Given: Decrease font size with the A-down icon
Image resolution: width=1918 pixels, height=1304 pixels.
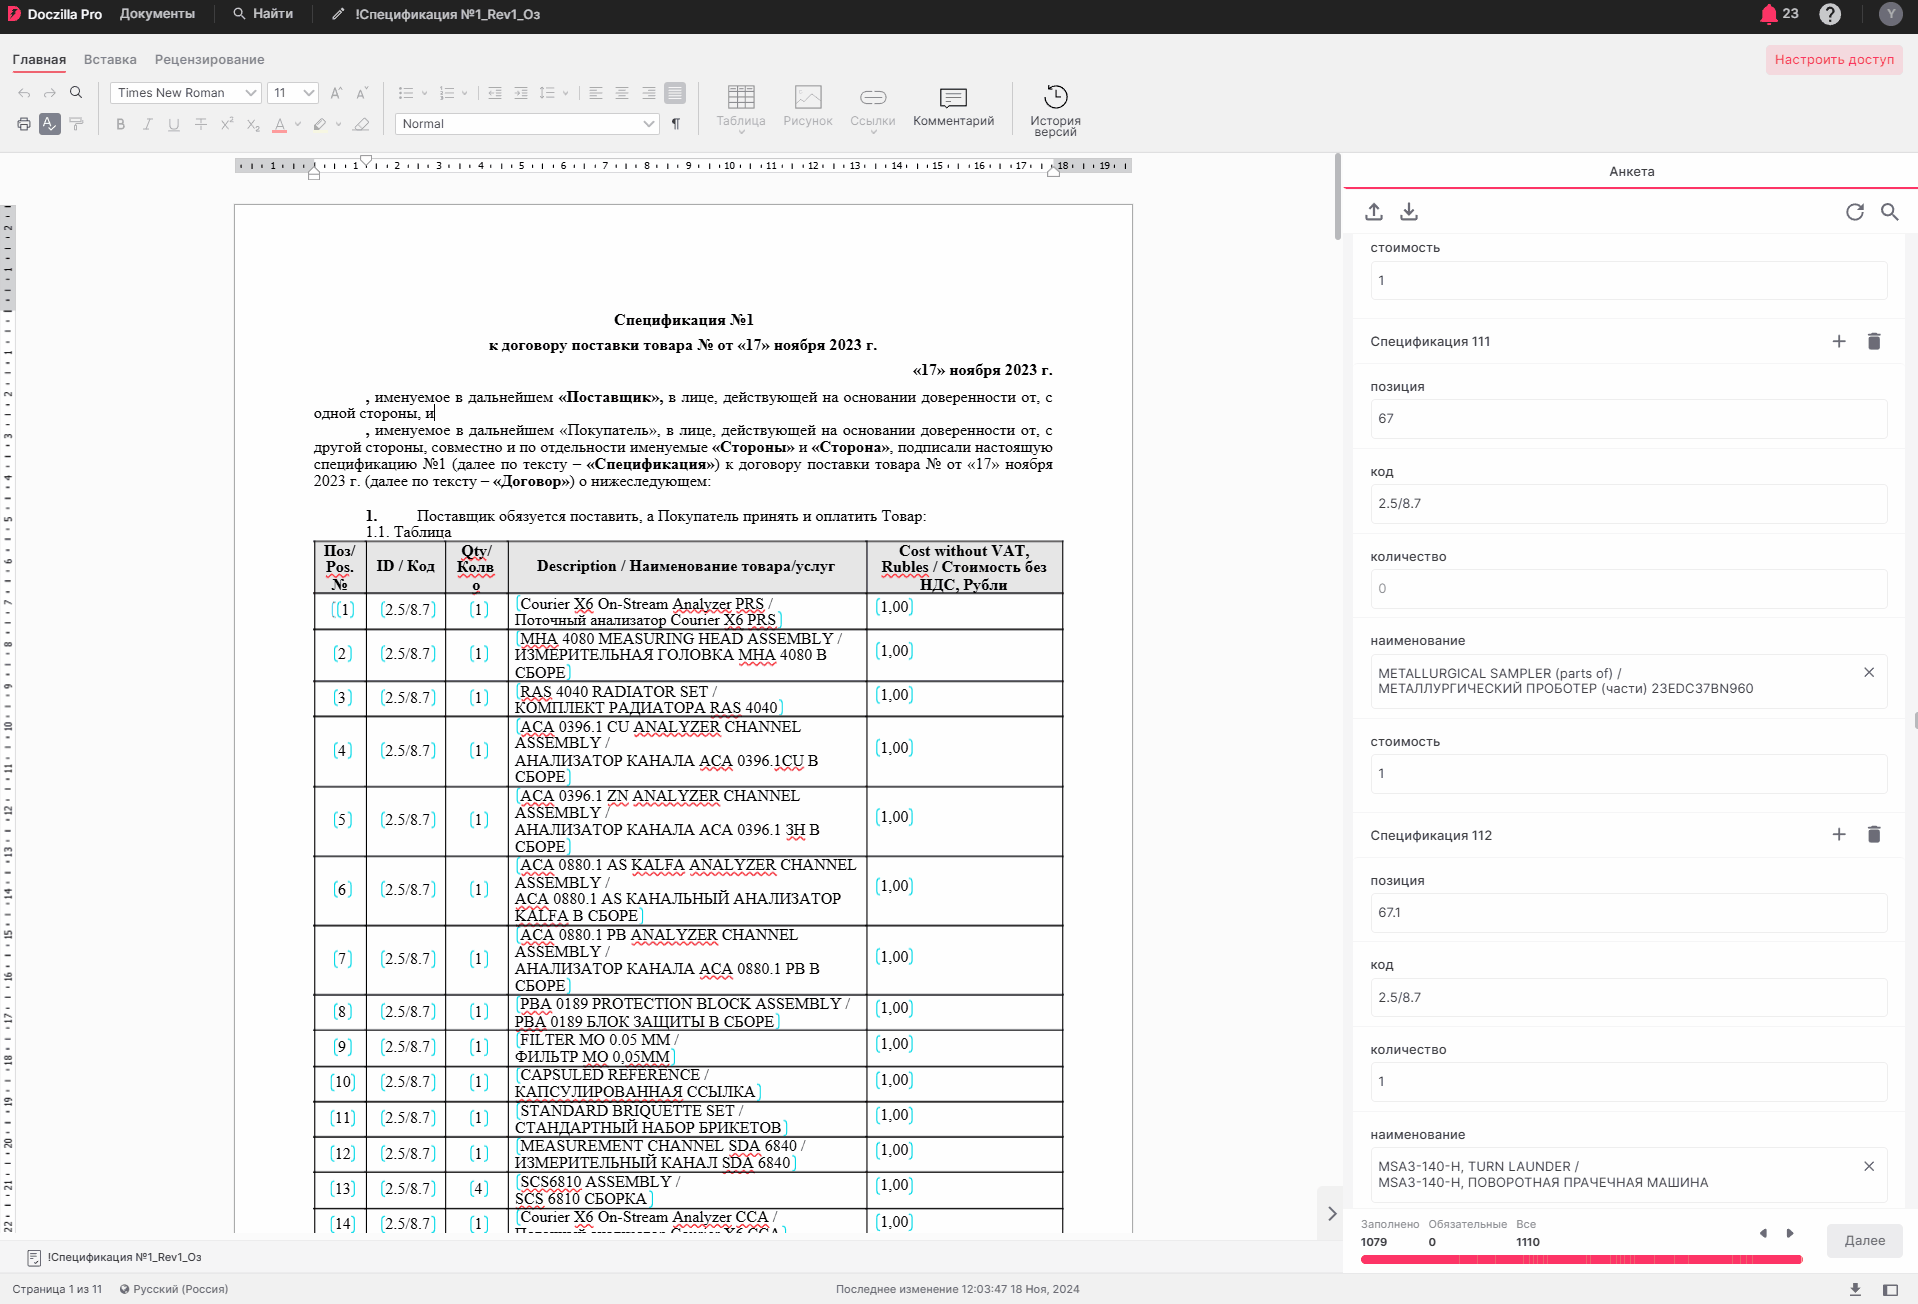Looking at the screenshot, I should click(x=362, y=93).
